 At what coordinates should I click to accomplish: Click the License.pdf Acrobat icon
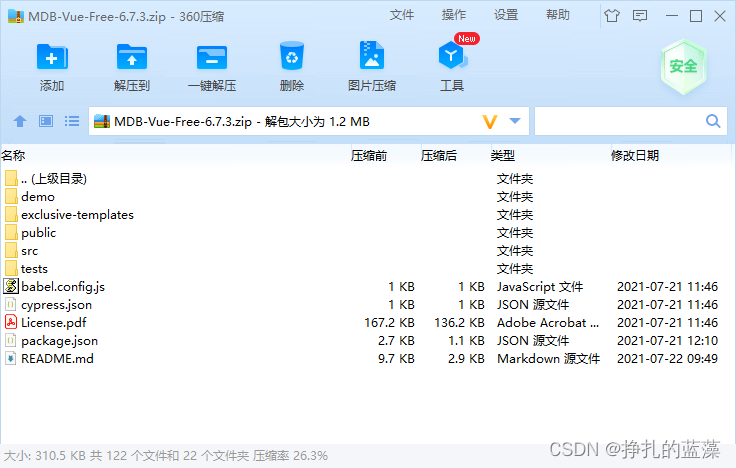click(x=11, y=322)
